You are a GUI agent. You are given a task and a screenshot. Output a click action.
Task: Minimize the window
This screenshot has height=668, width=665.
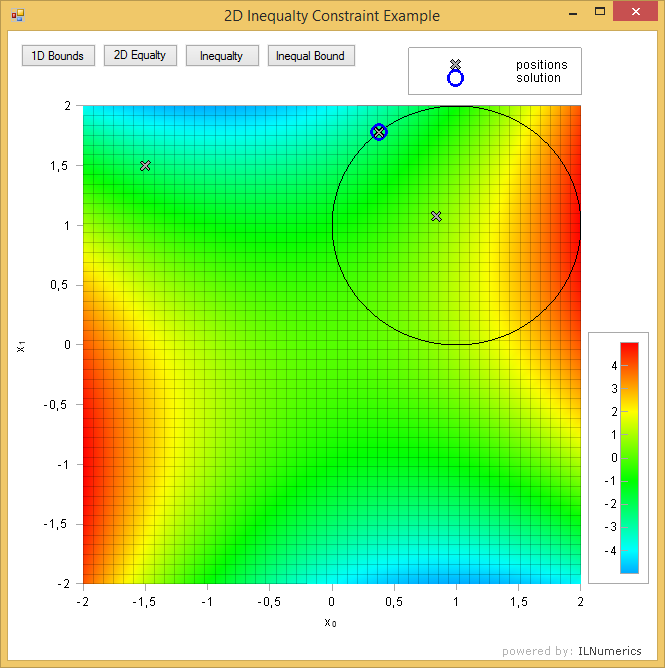tap(574, 14)
